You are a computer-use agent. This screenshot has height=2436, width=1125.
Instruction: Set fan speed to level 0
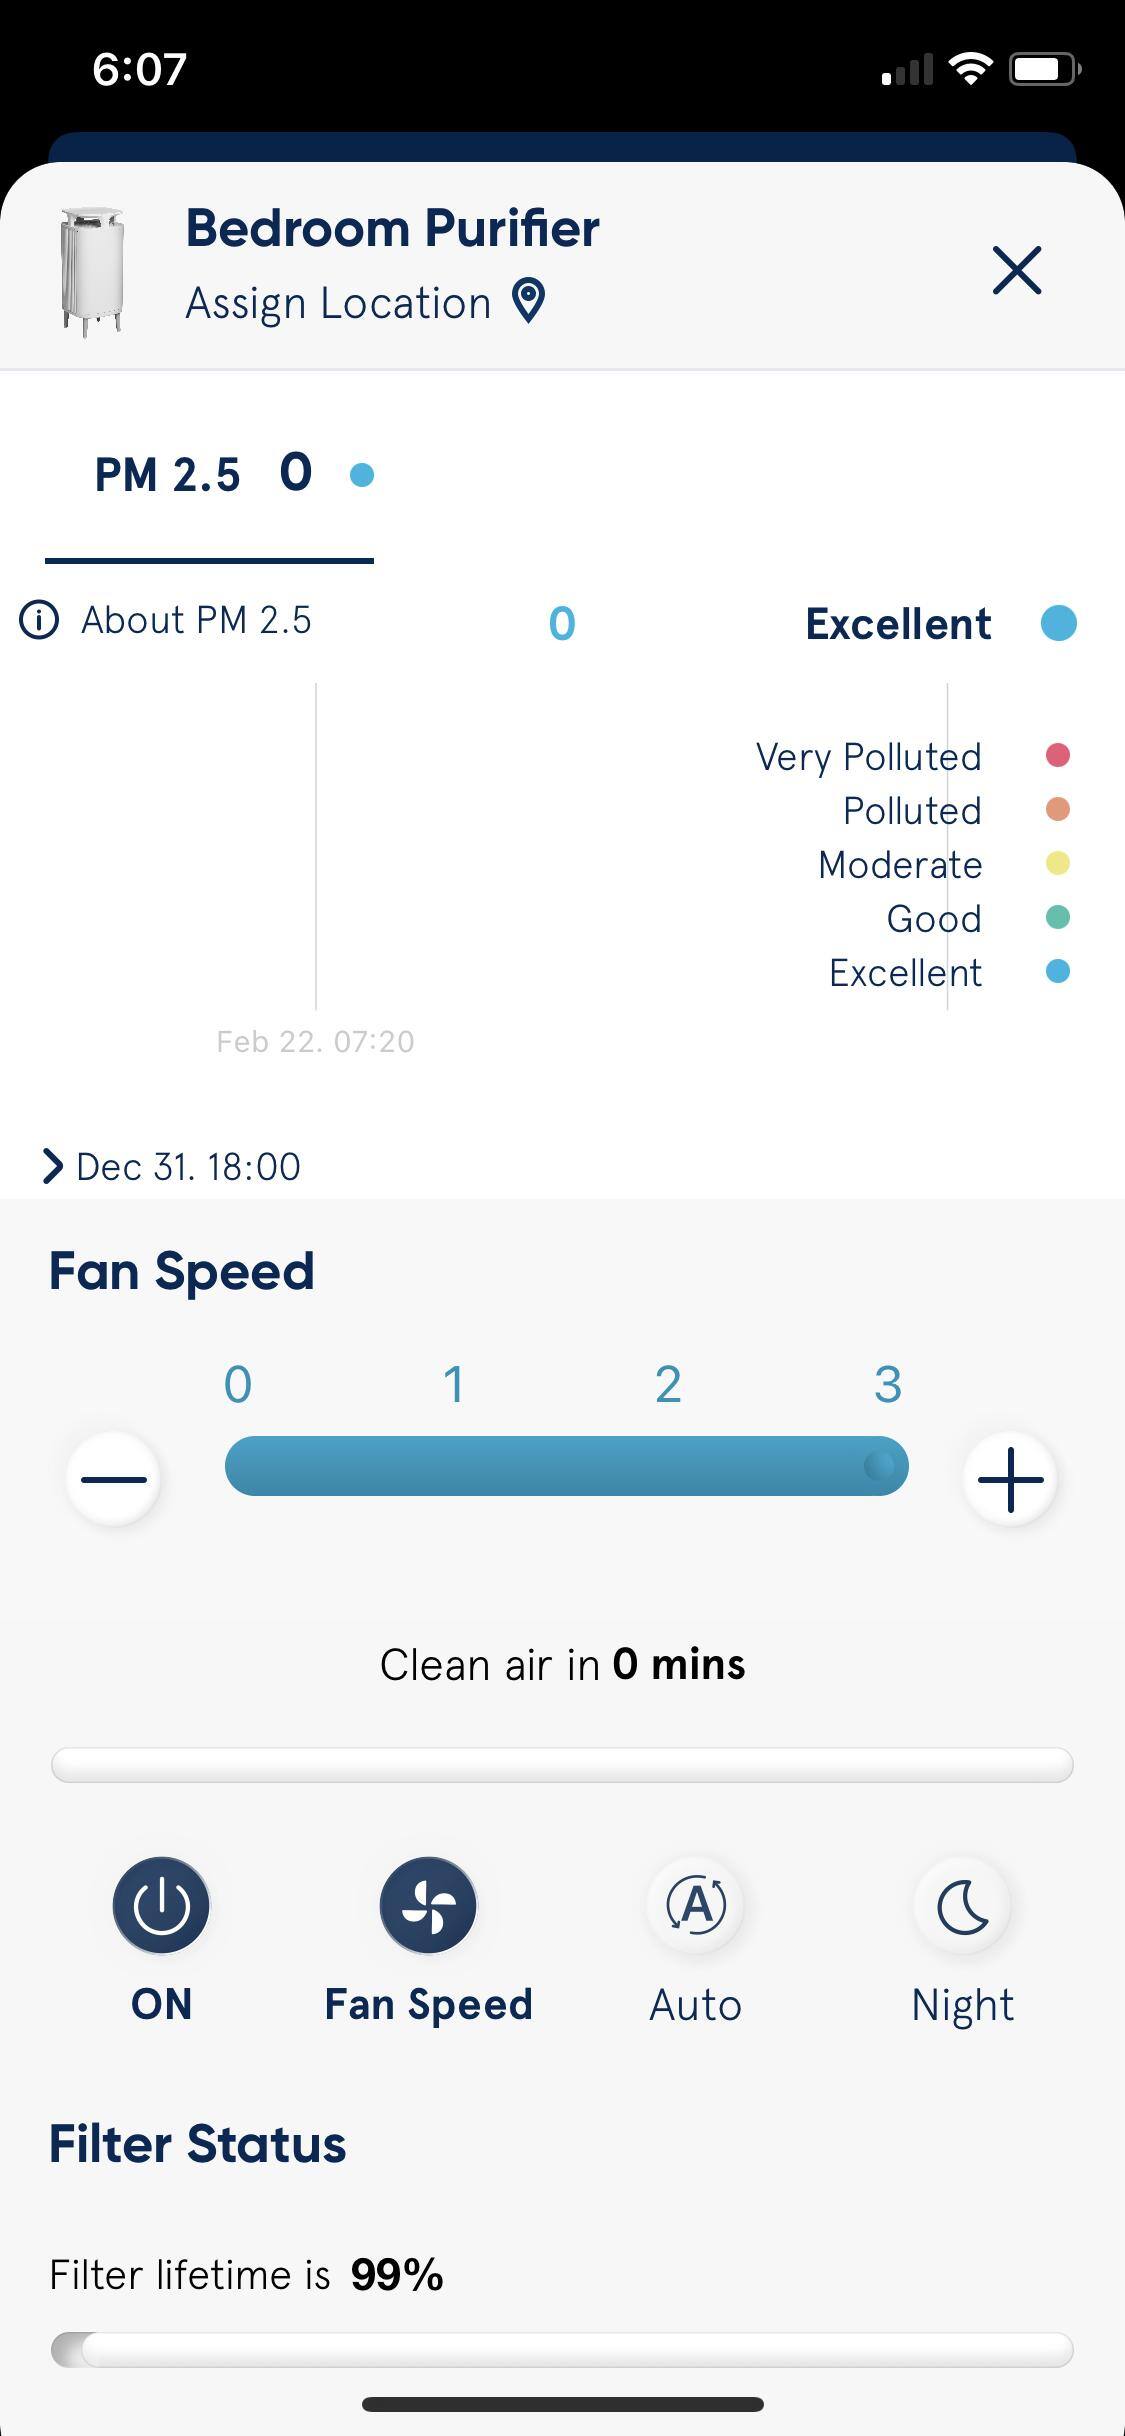pyautogui.click(x=238, y=1384)
